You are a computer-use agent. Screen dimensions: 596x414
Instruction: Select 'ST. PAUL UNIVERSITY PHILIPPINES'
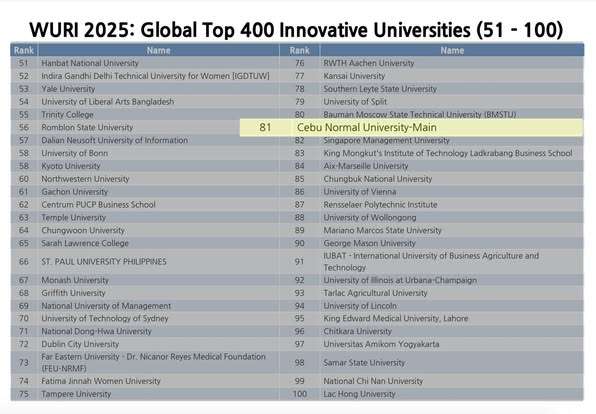click(x=104, y=262)
